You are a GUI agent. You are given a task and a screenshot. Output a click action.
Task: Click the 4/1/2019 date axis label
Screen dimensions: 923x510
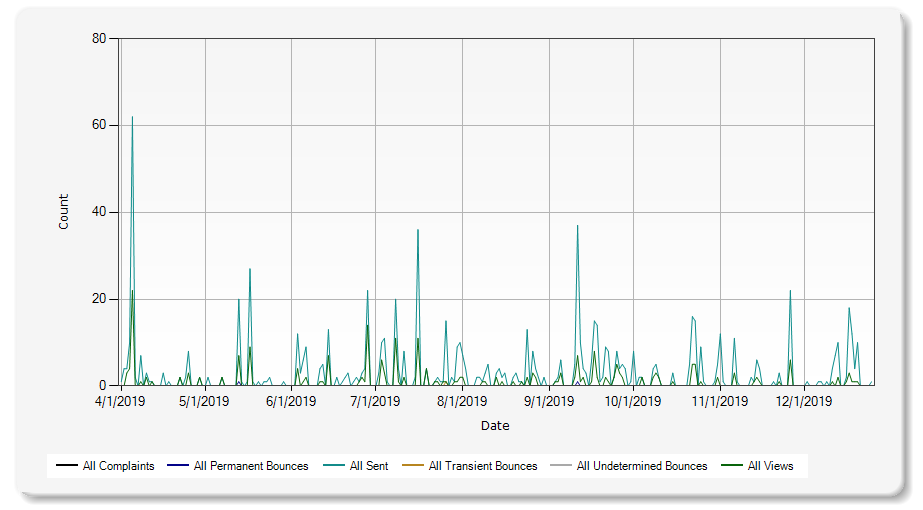(120, 402)
